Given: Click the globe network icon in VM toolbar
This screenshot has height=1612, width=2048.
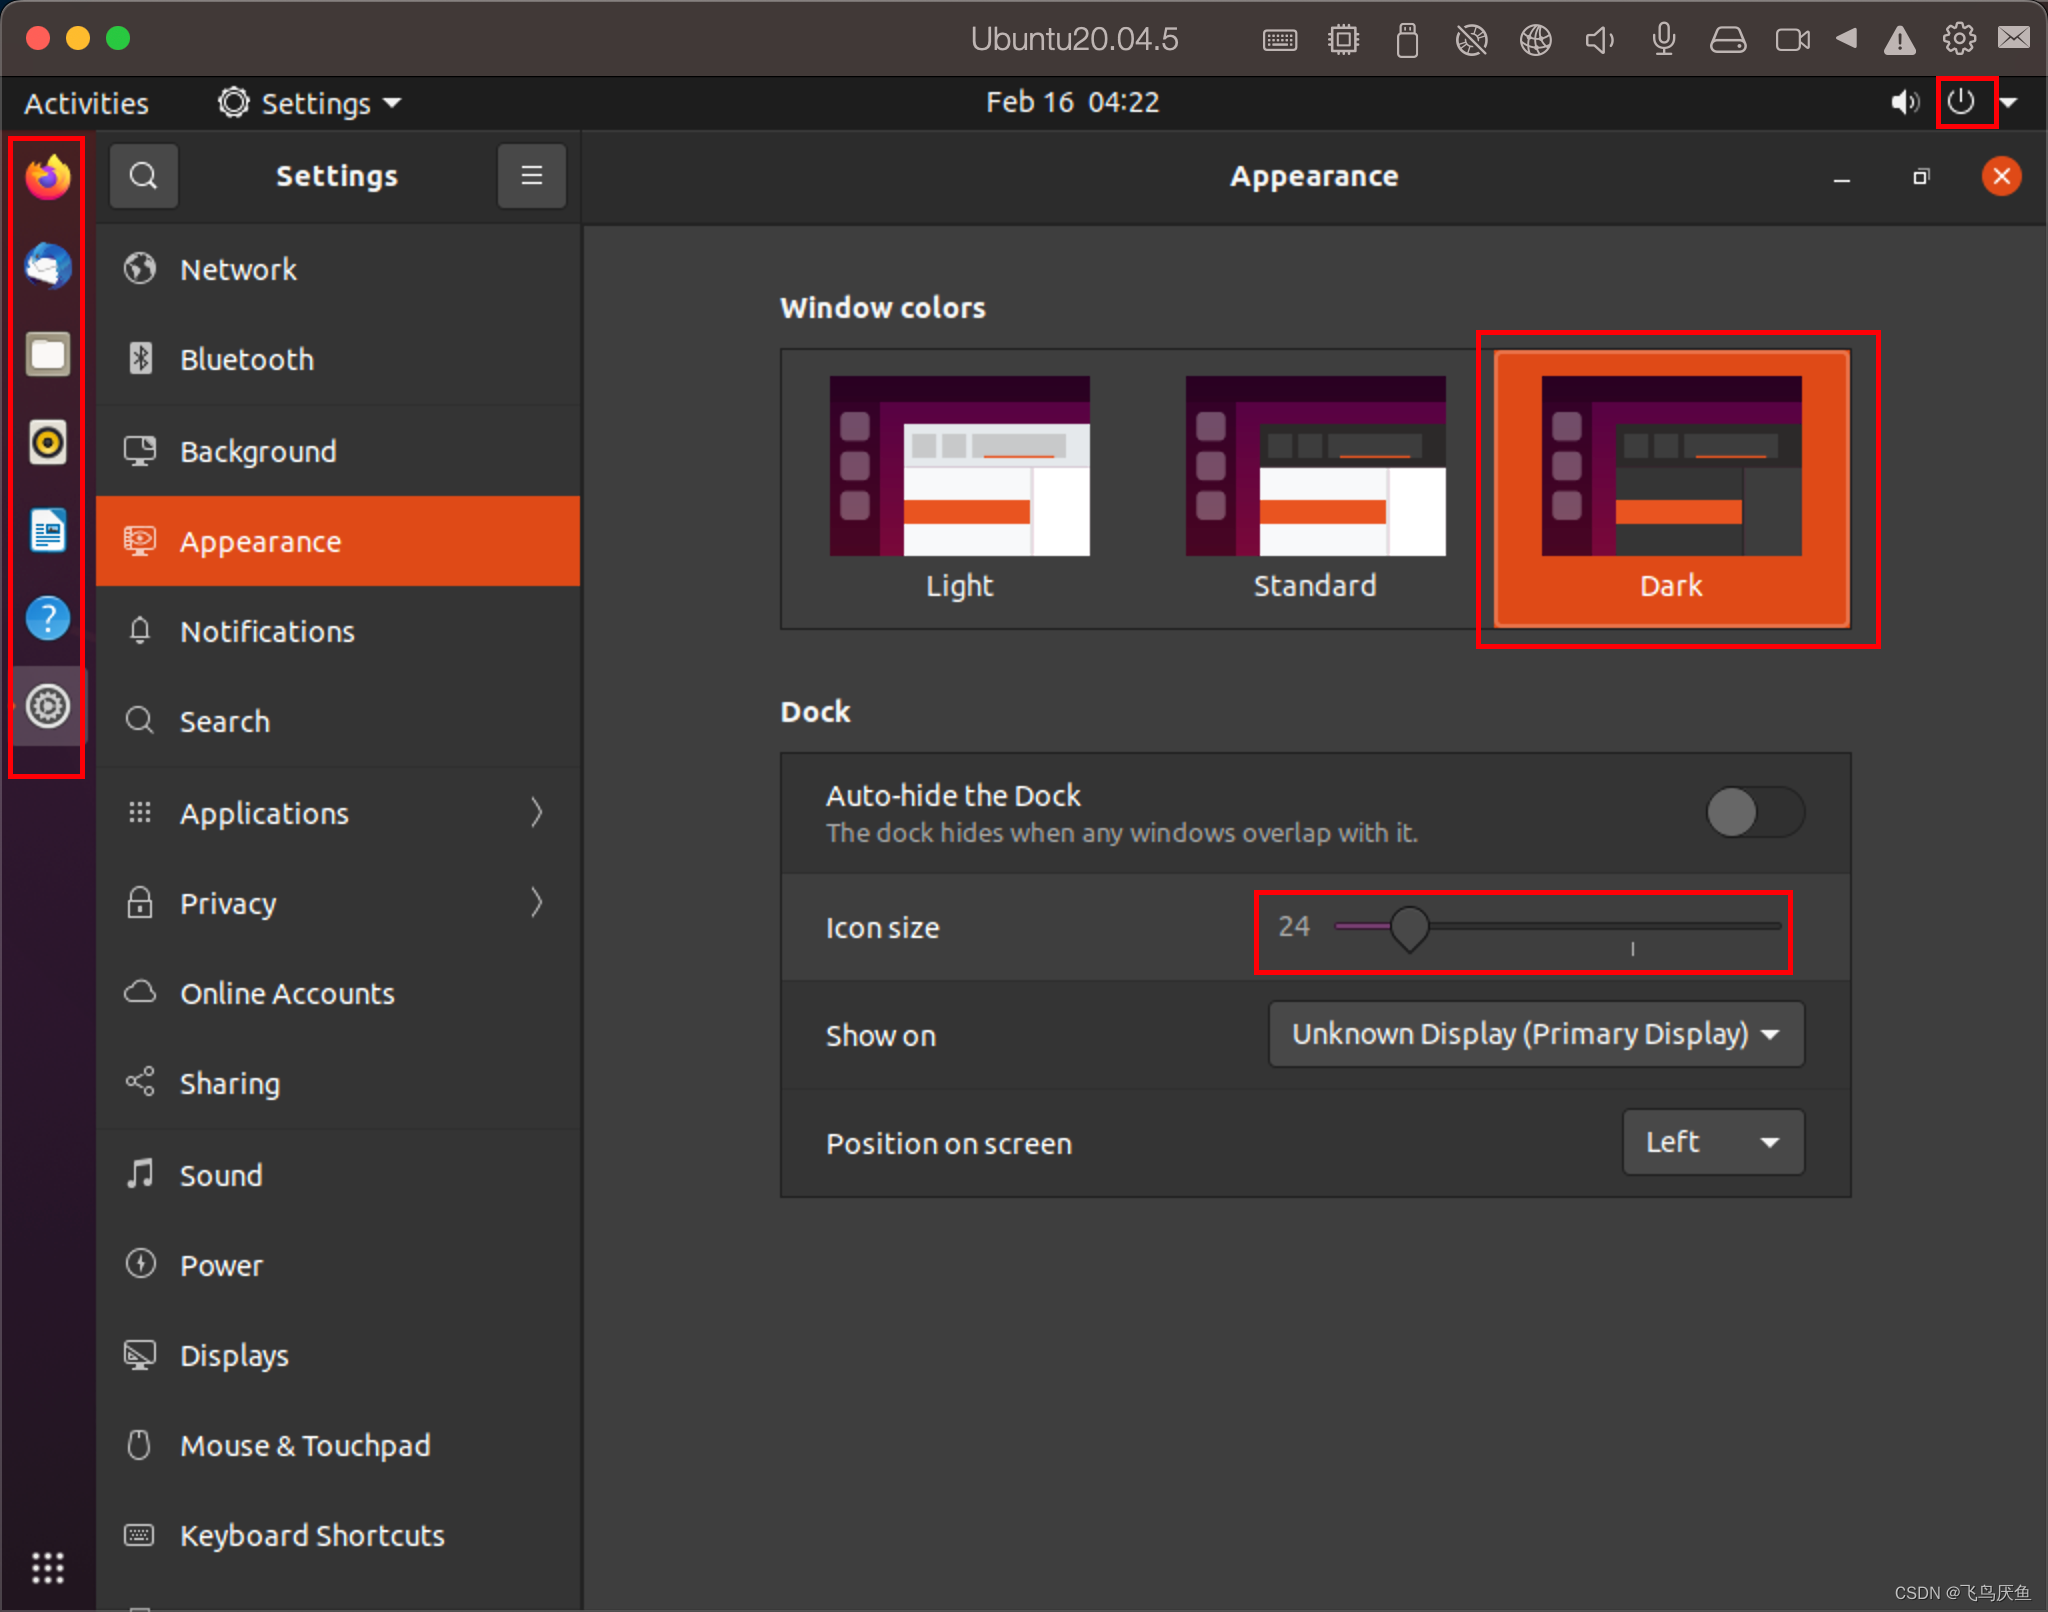Looking at the screenshot, I should pyautogui.click(x=1535, y=40).
